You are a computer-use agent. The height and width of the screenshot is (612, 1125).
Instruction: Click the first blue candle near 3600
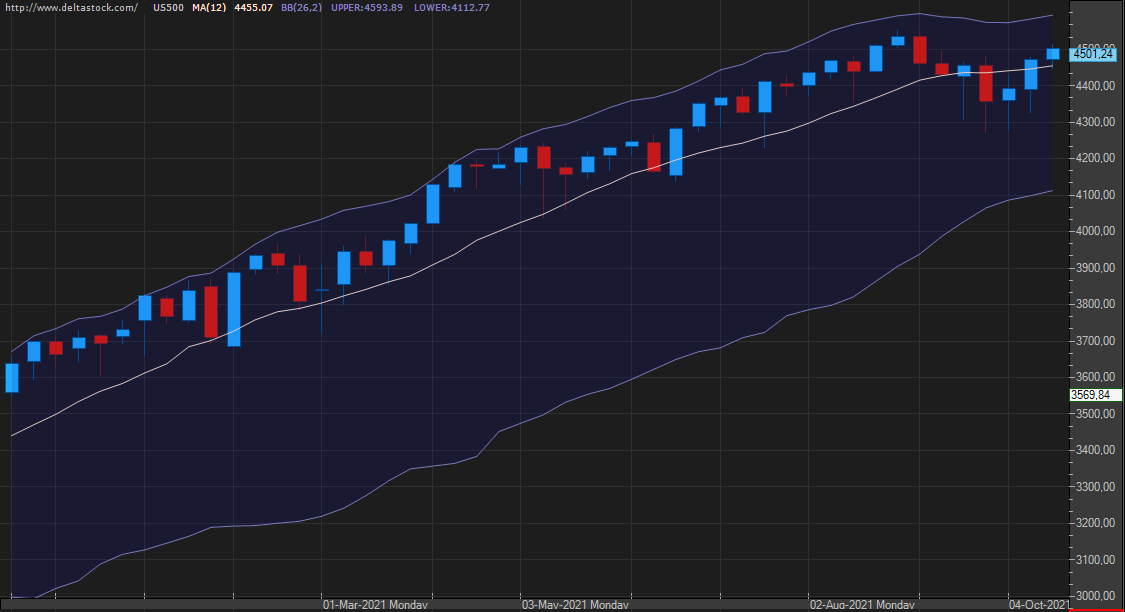coord(12,378)
